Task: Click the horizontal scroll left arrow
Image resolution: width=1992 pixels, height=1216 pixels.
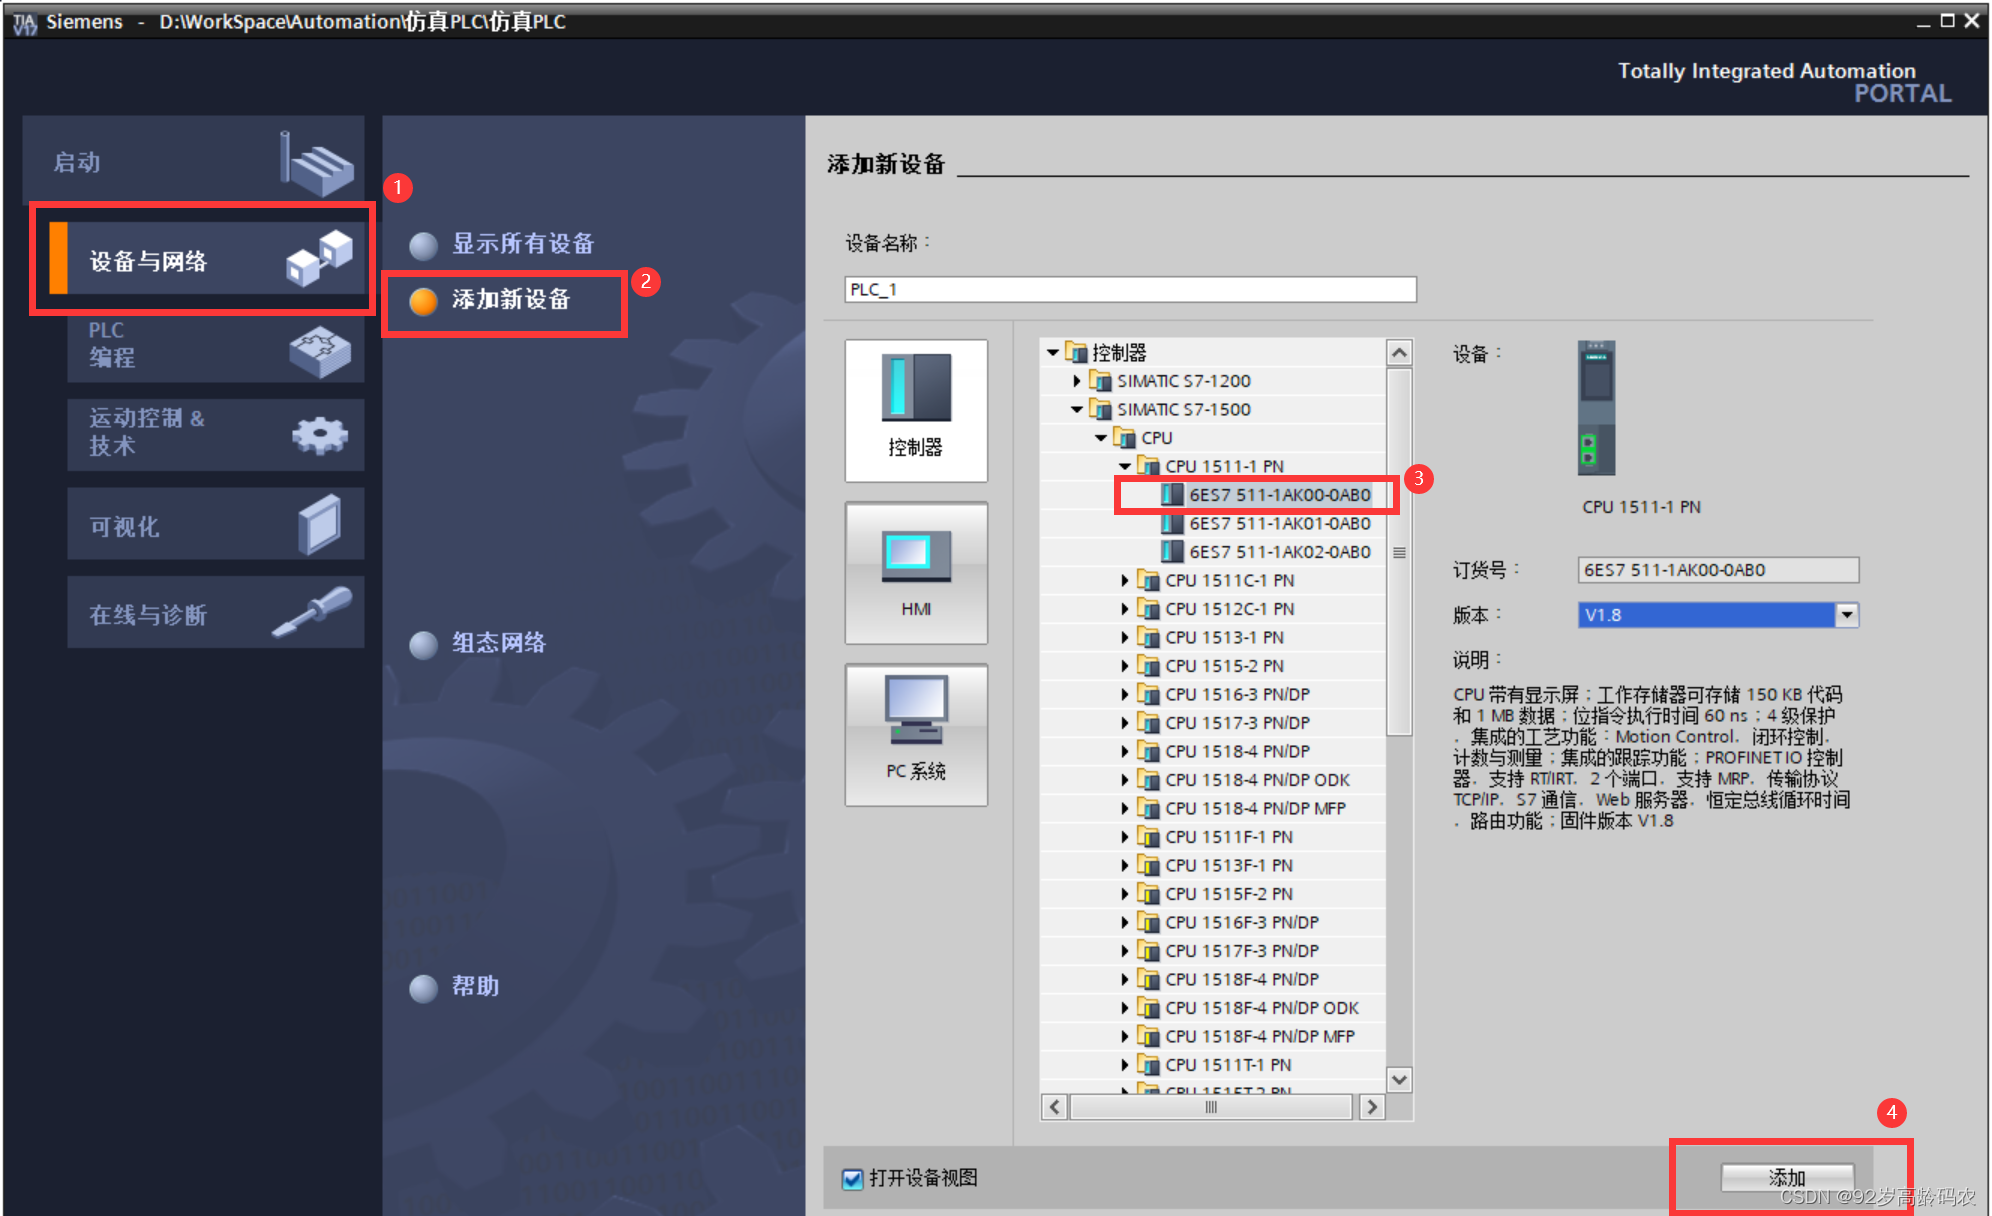Action: [x=1055, y=1107]
